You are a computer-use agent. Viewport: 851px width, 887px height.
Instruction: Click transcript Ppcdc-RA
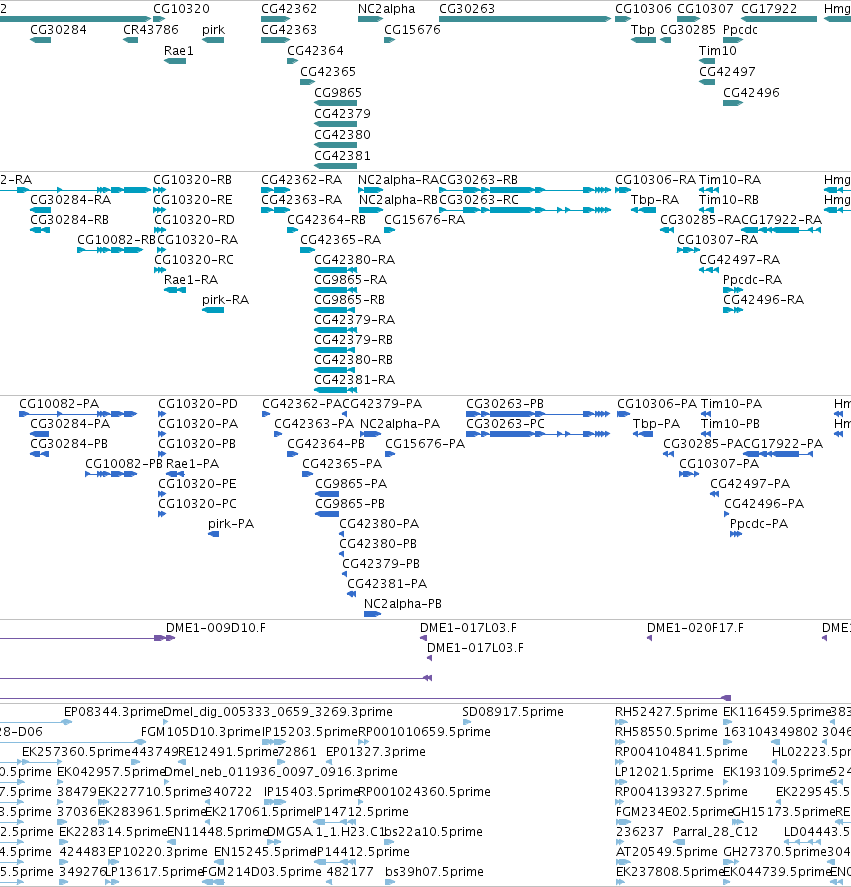pos(753,279)
